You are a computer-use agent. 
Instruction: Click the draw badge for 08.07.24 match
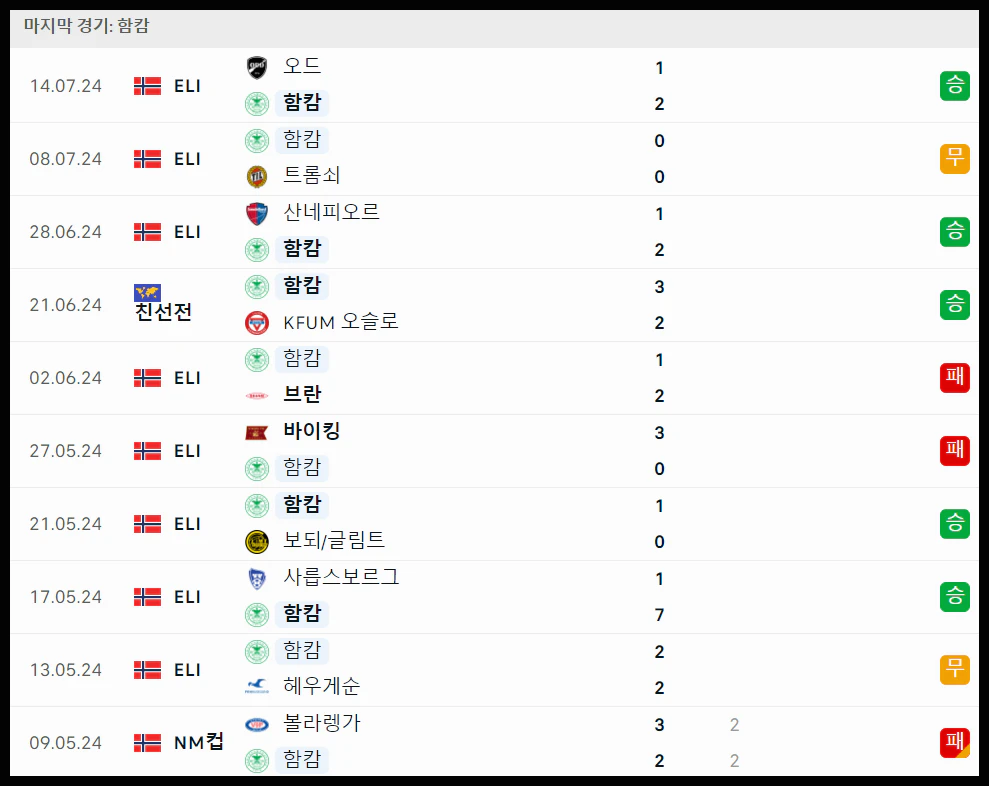[x=954, y=159]
